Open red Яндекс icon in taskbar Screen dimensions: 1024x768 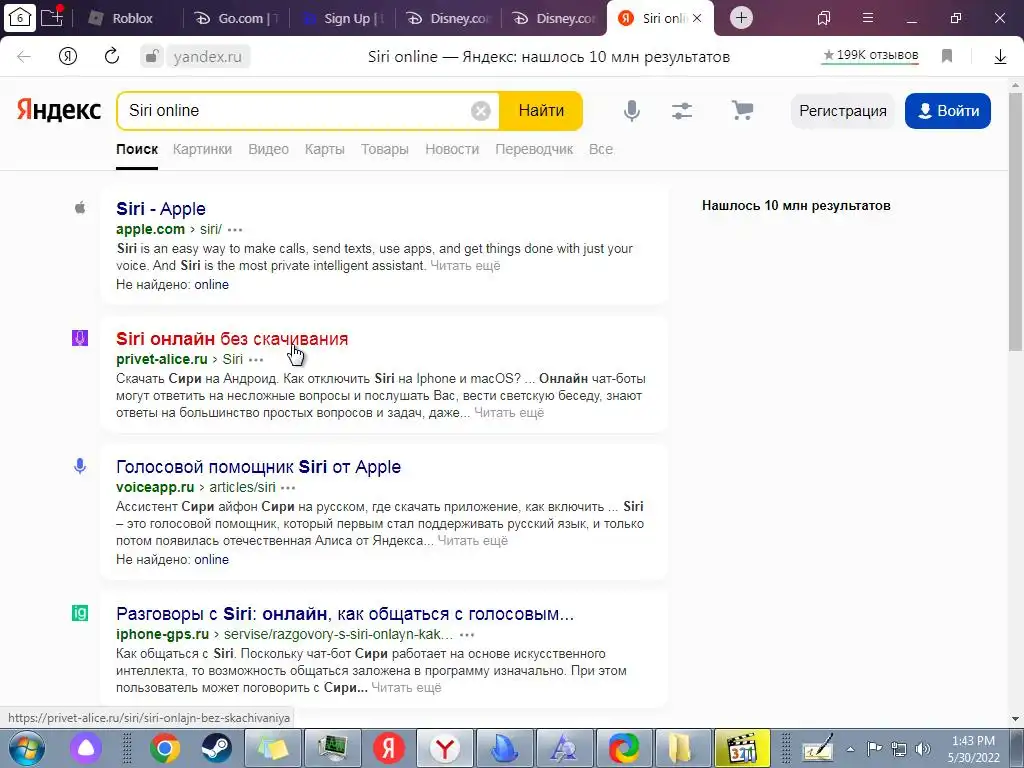(389, 748)
